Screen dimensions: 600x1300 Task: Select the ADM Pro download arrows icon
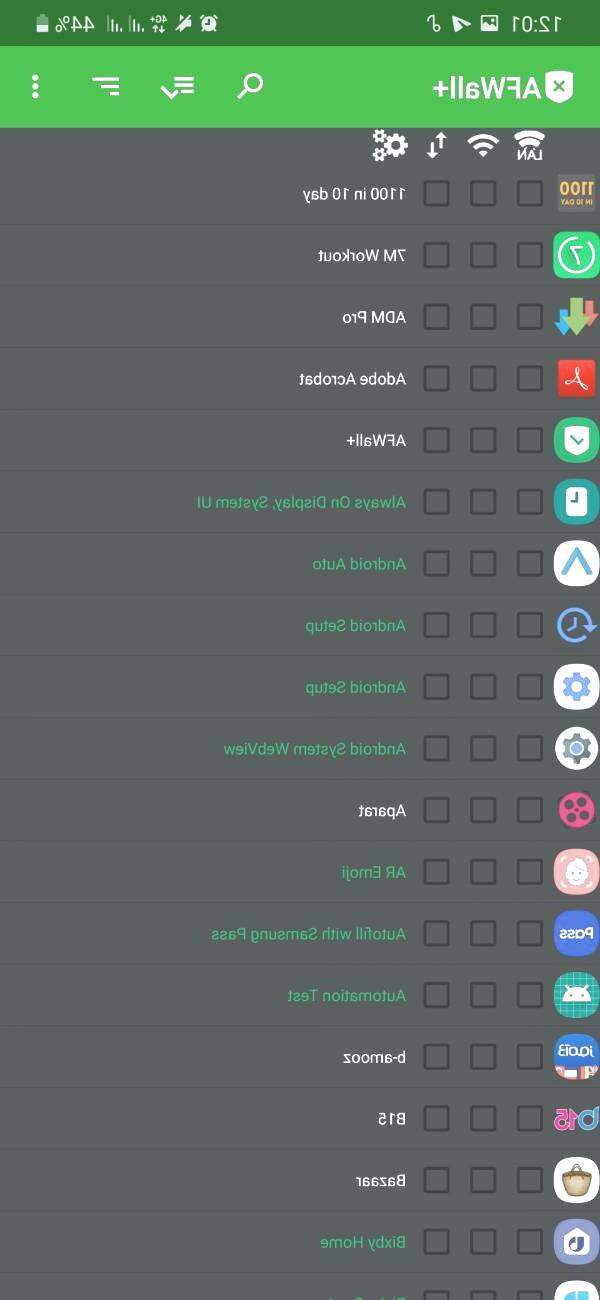[x=576, y=317]
